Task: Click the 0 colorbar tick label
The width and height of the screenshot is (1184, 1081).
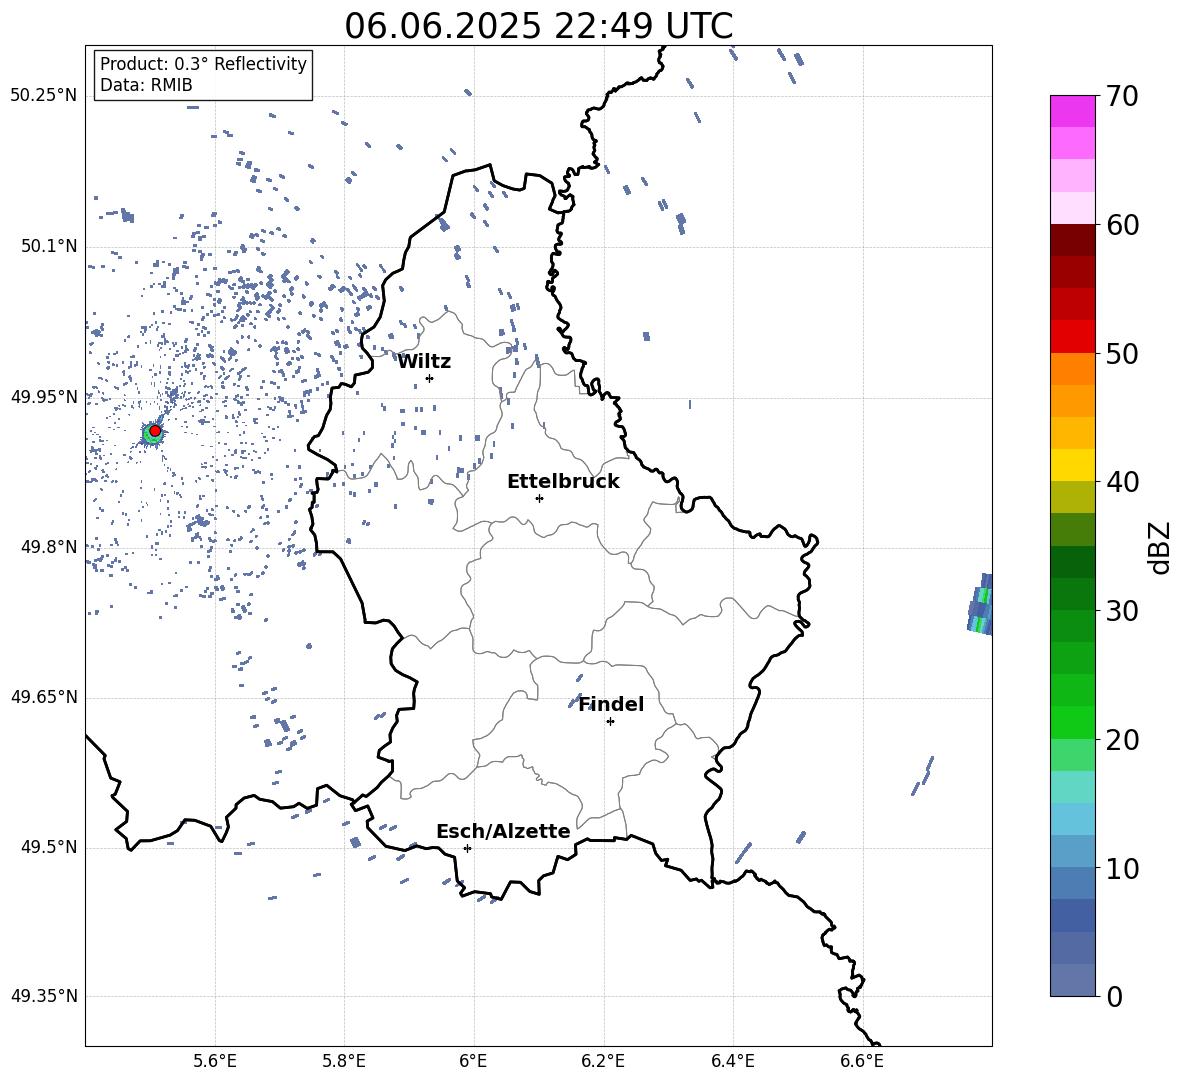Action: (x=1113, y=996)
